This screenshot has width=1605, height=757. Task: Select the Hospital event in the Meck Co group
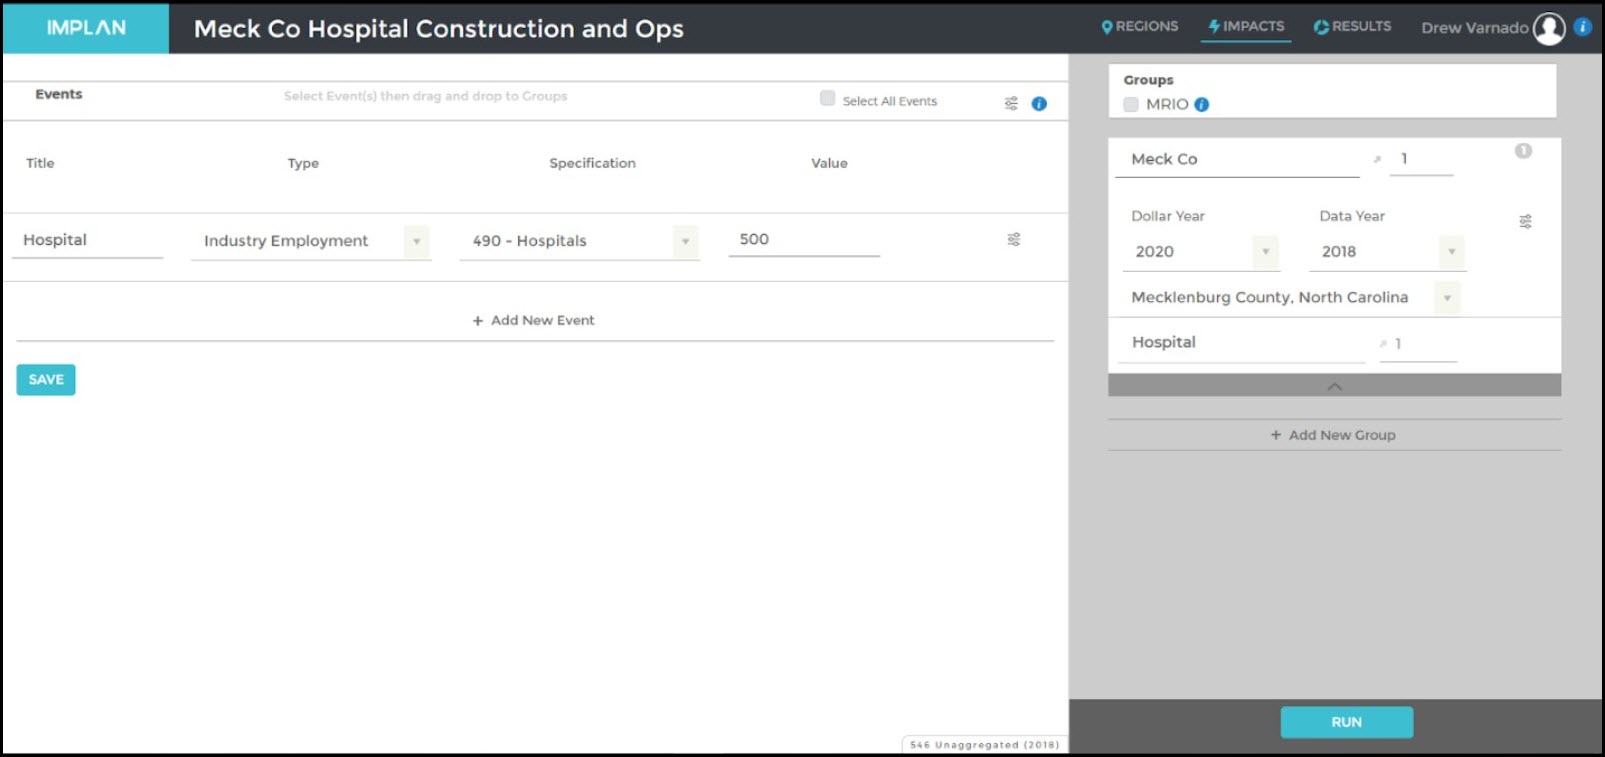(1241, 343)
